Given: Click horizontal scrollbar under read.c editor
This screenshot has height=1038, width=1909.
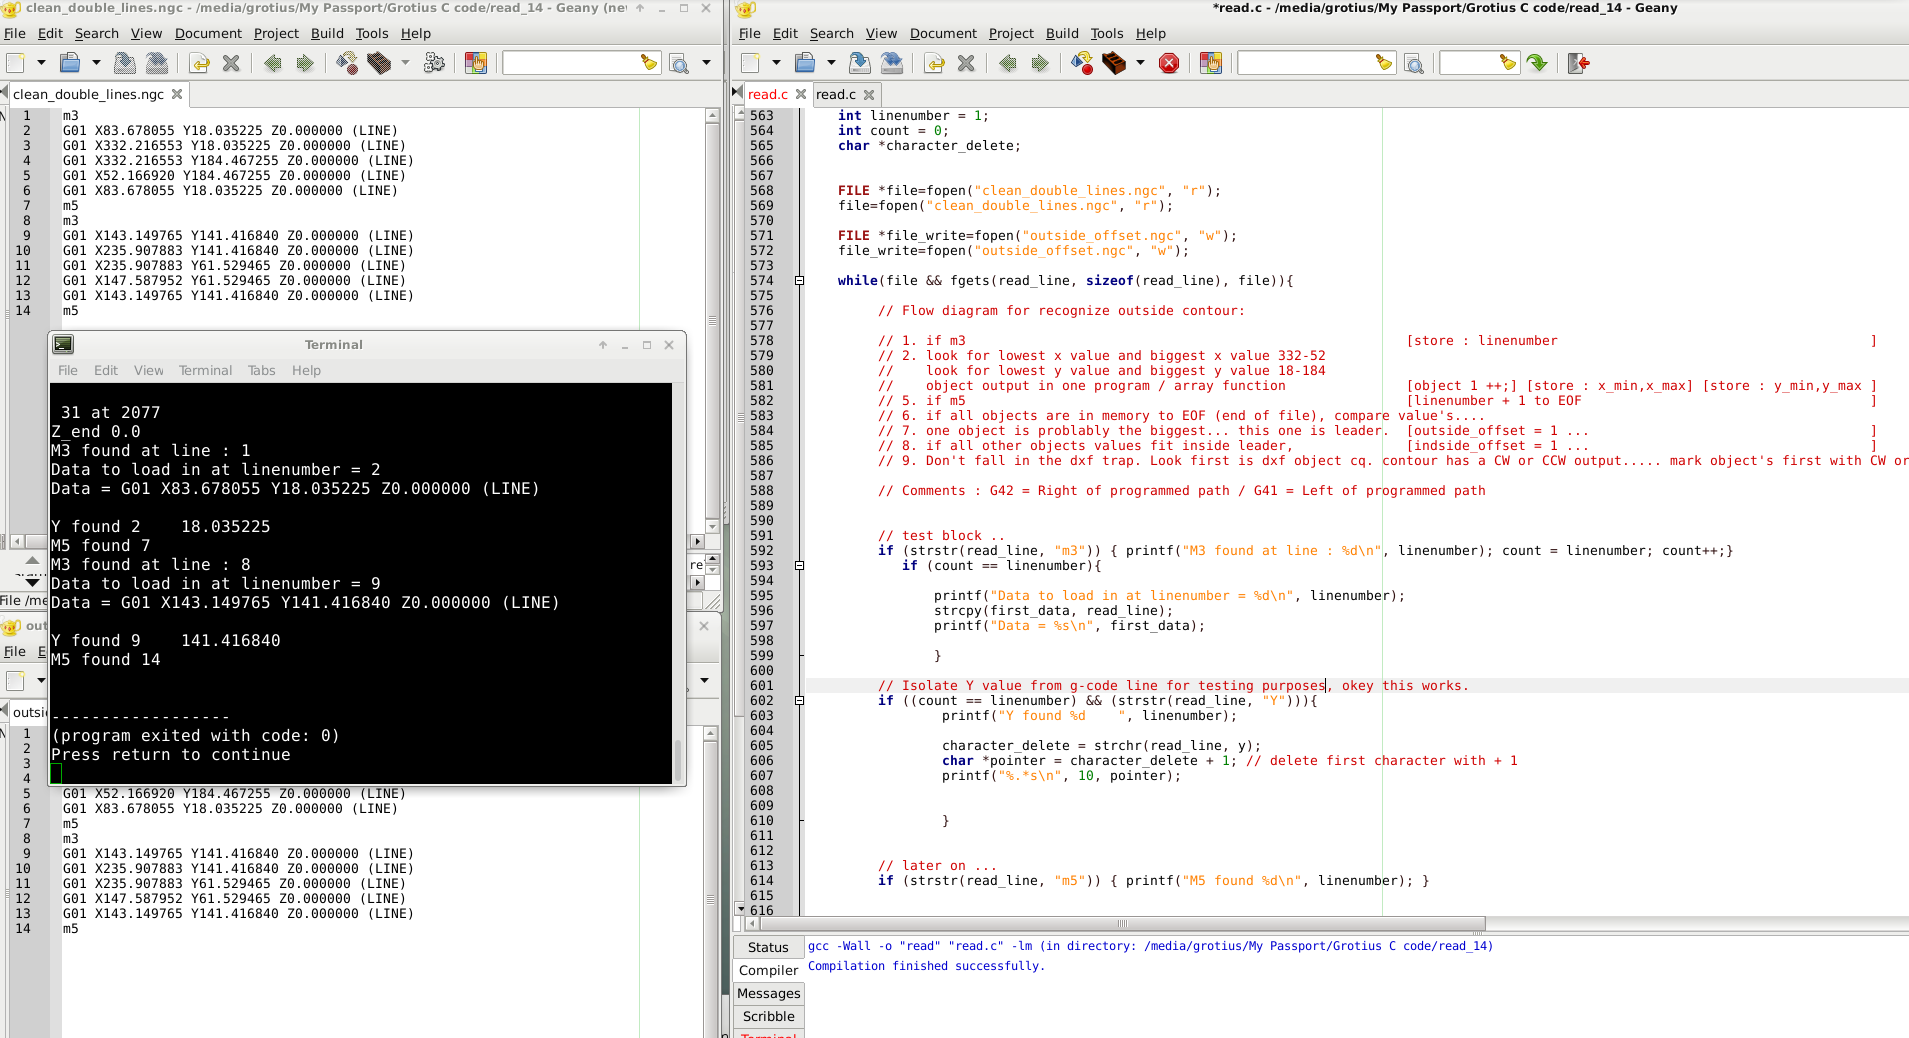Looking at the screenshot, I should [x=1122, y=923].
